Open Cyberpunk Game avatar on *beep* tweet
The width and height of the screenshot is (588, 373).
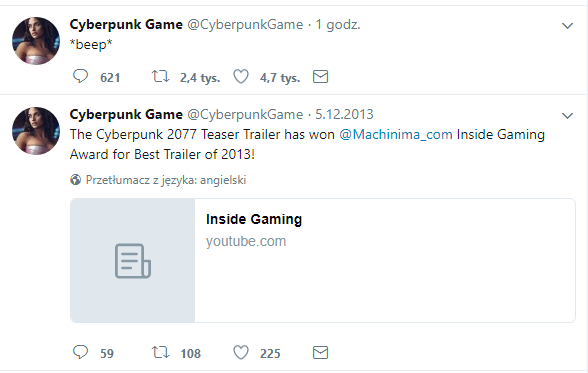(x=36, y=41)
